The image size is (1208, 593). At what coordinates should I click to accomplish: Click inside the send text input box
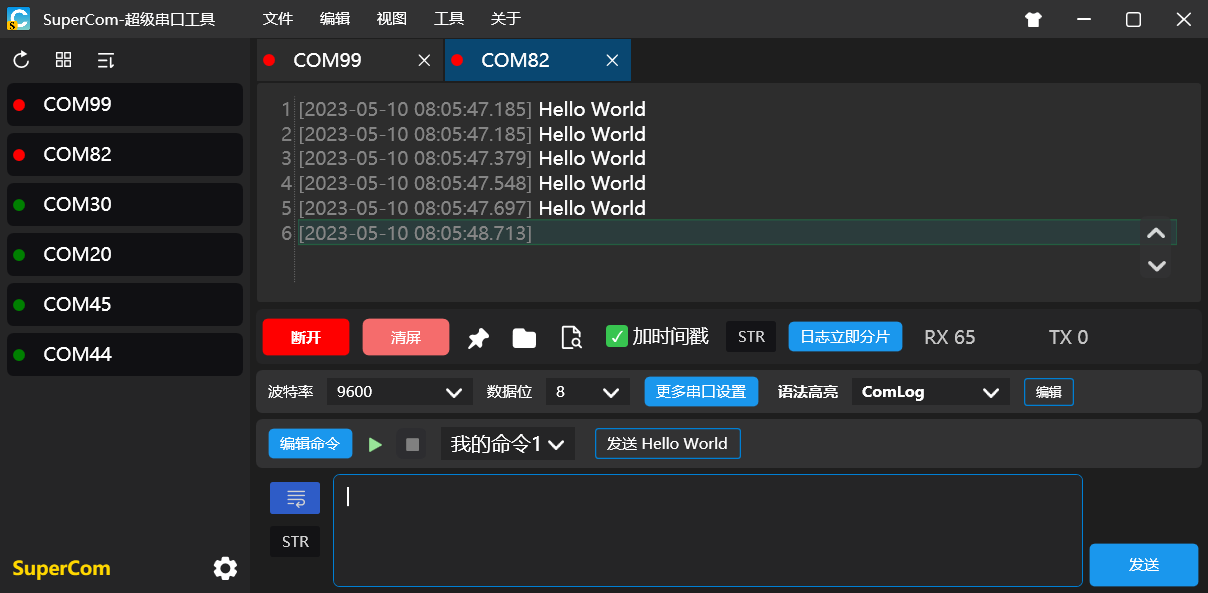707,530
